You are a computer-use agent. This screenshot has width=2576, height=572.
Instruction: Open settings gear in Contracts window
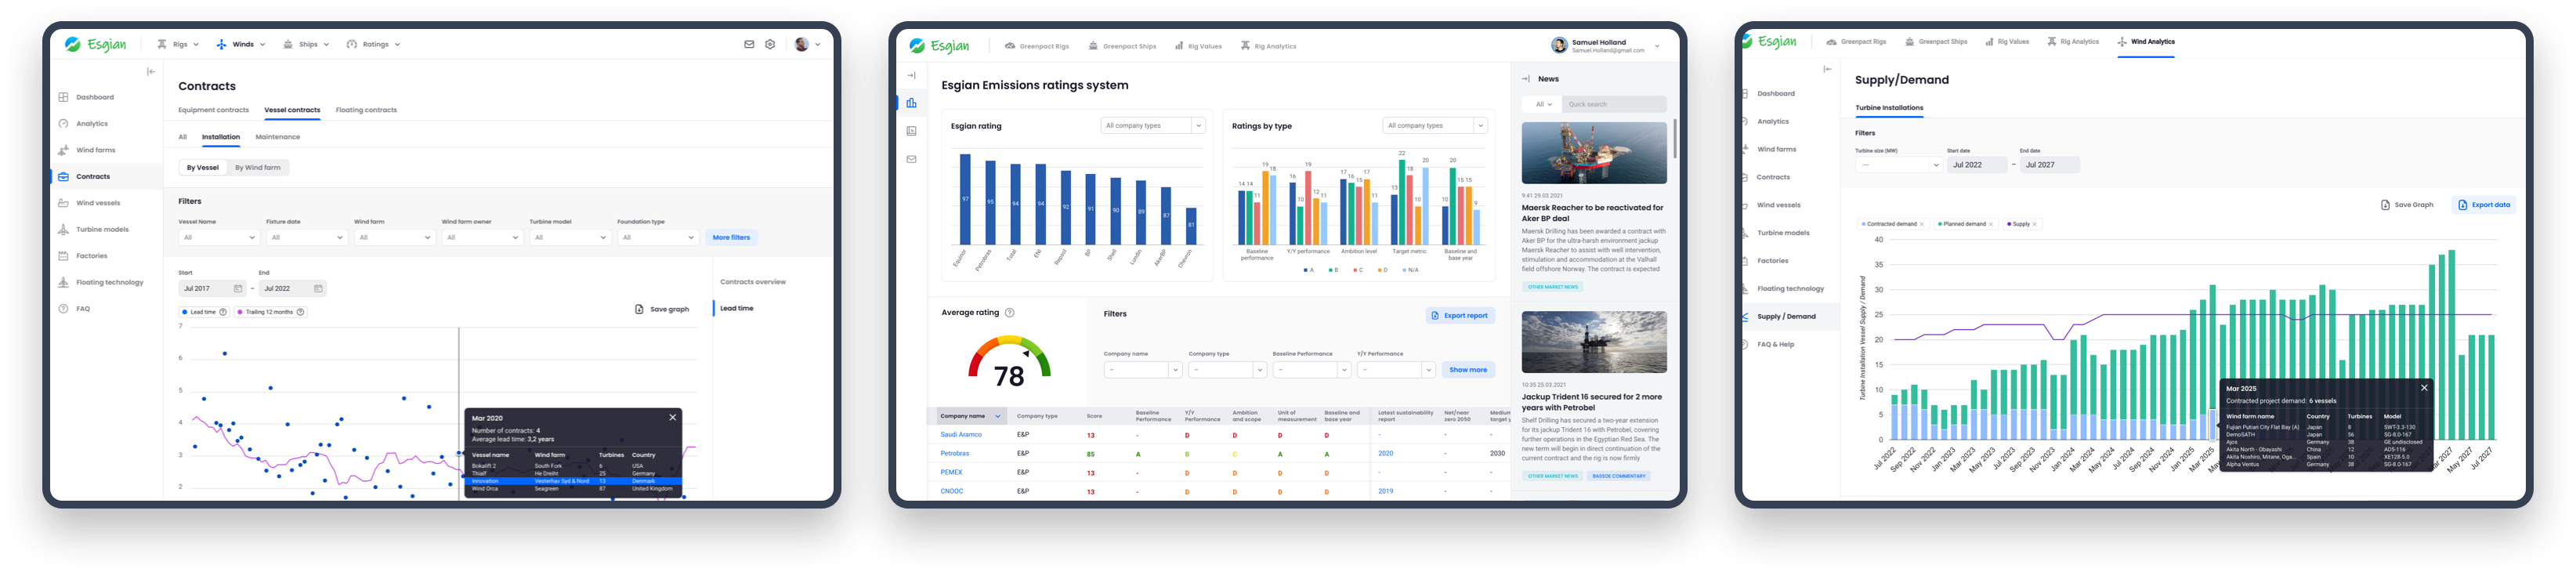click(x=770, y=44)
